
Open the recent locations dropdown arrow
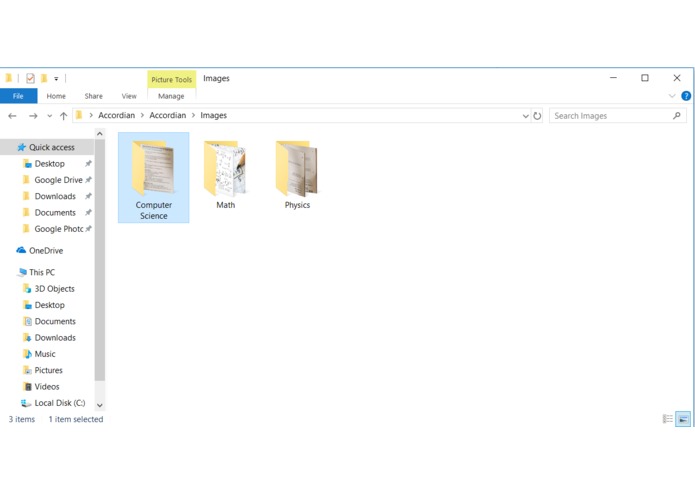(x=49, y=116)
